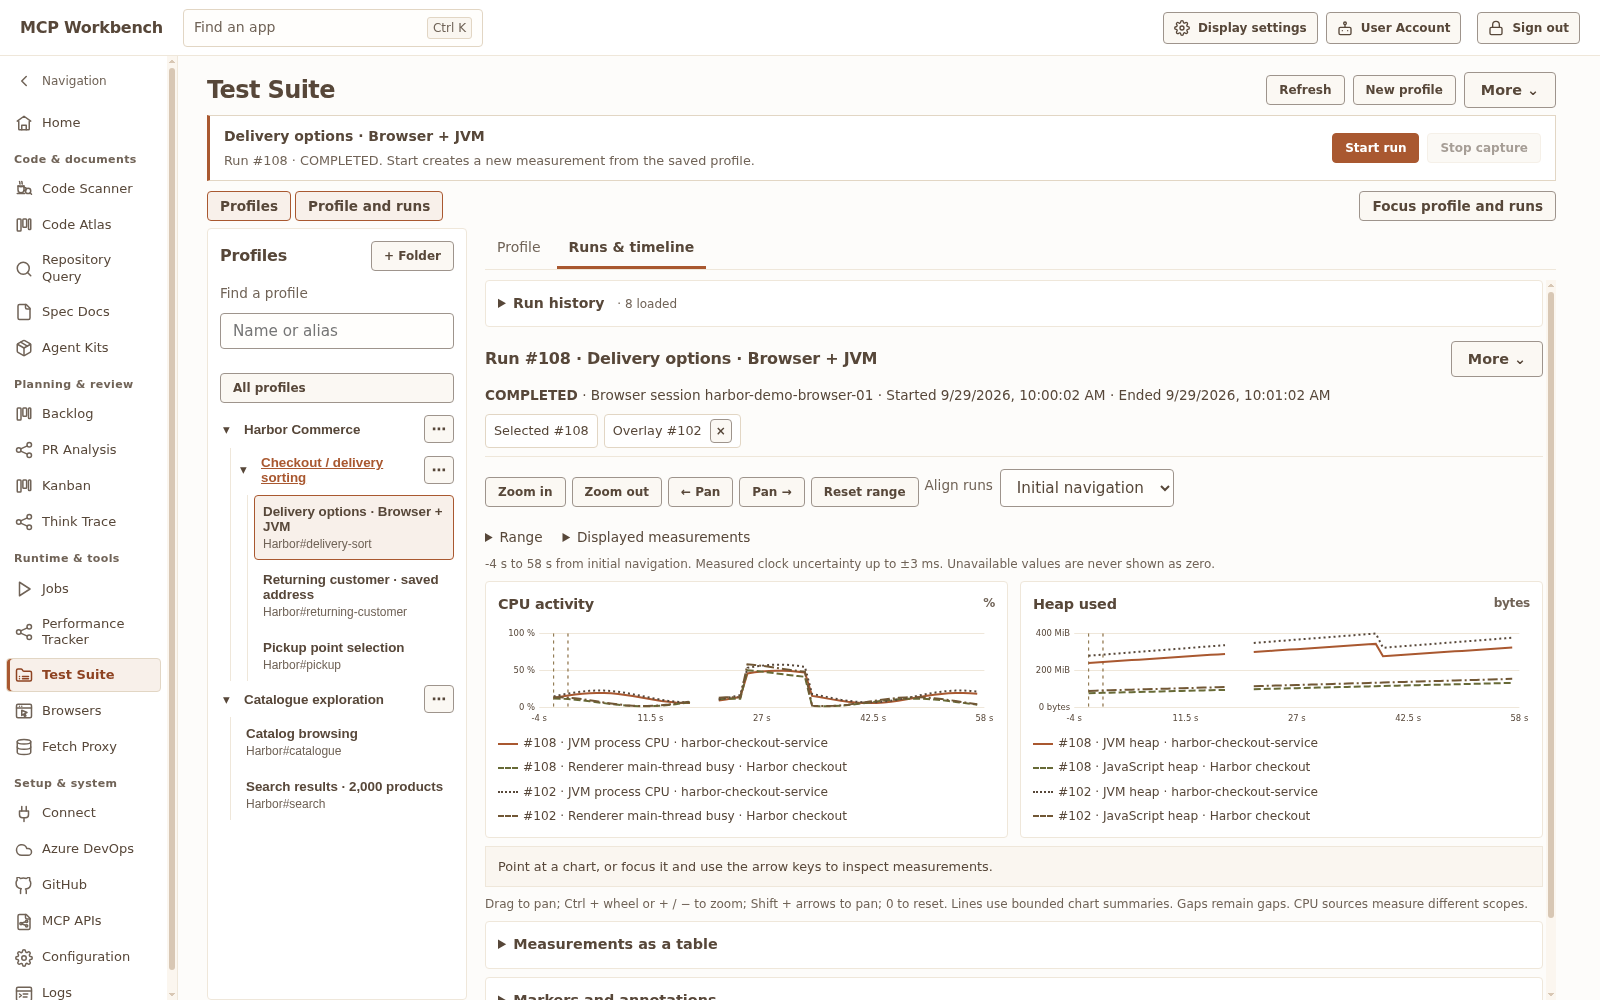1600x1000 pixels.
Task: Open the Align runs dropdown
Action: (1087, 488)
